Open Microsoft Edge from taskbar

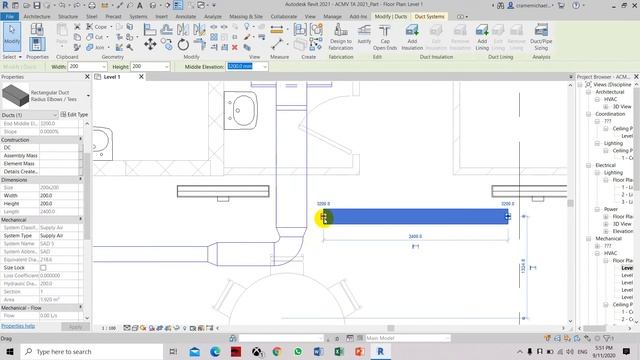215,351
